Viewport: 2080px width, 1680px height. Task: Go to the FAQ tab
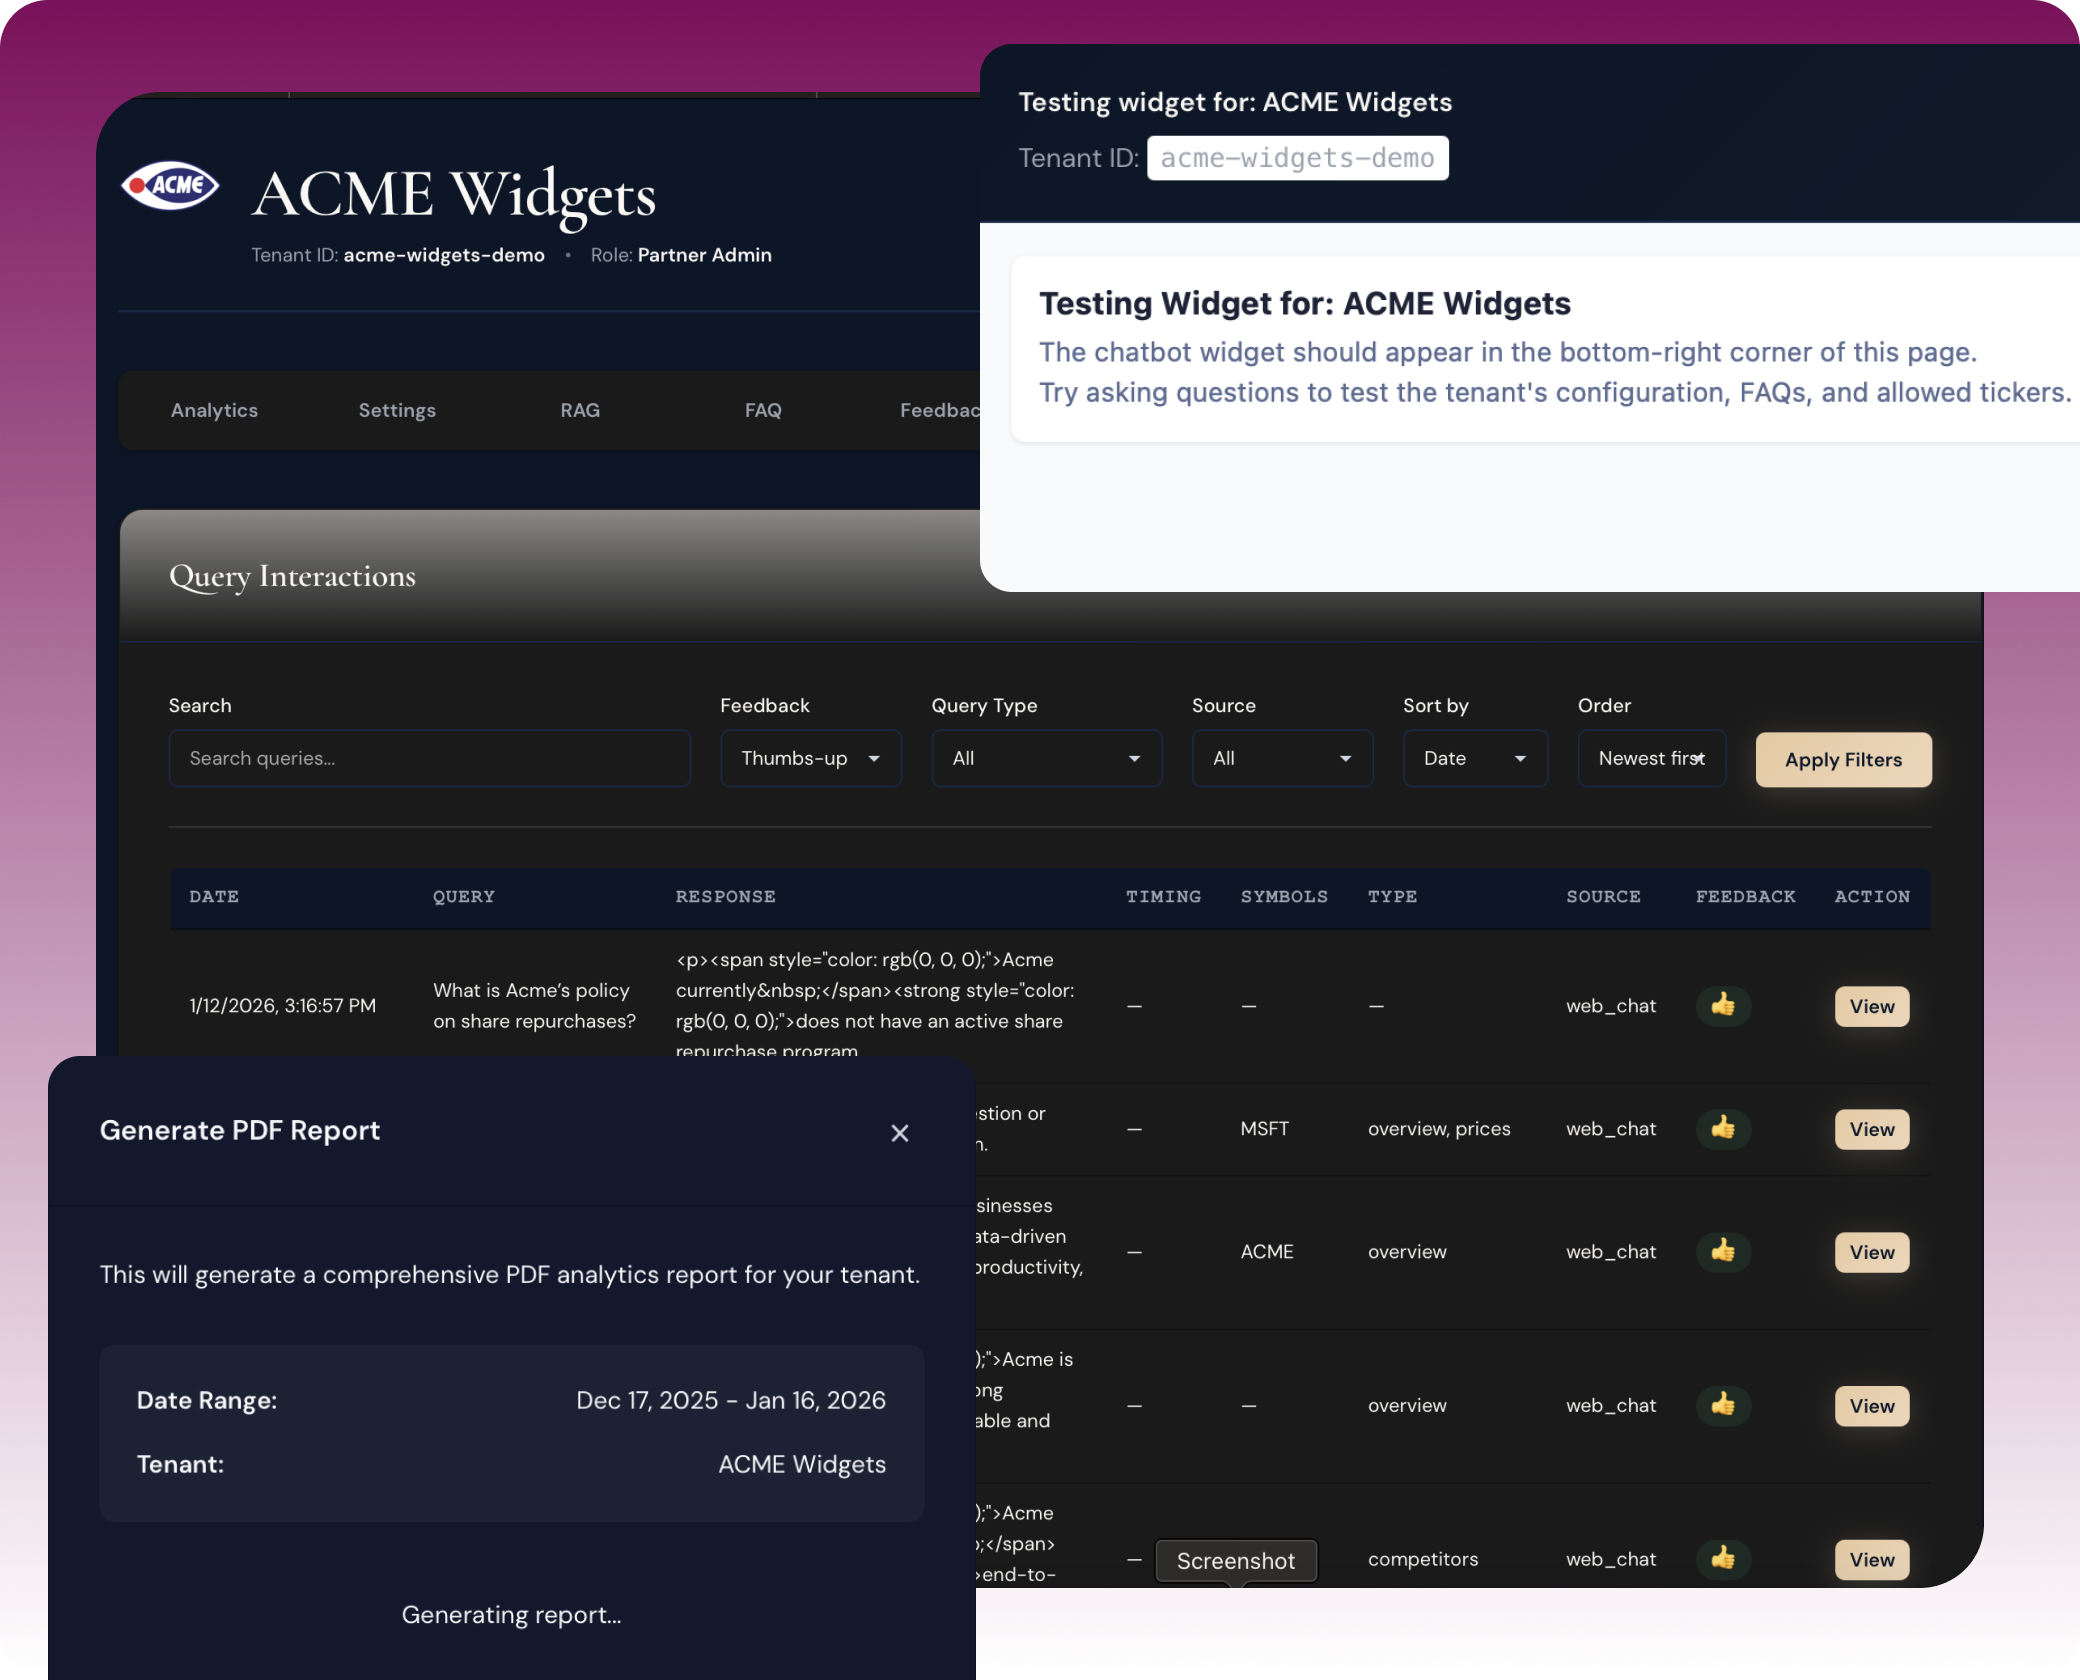point(763,410)
